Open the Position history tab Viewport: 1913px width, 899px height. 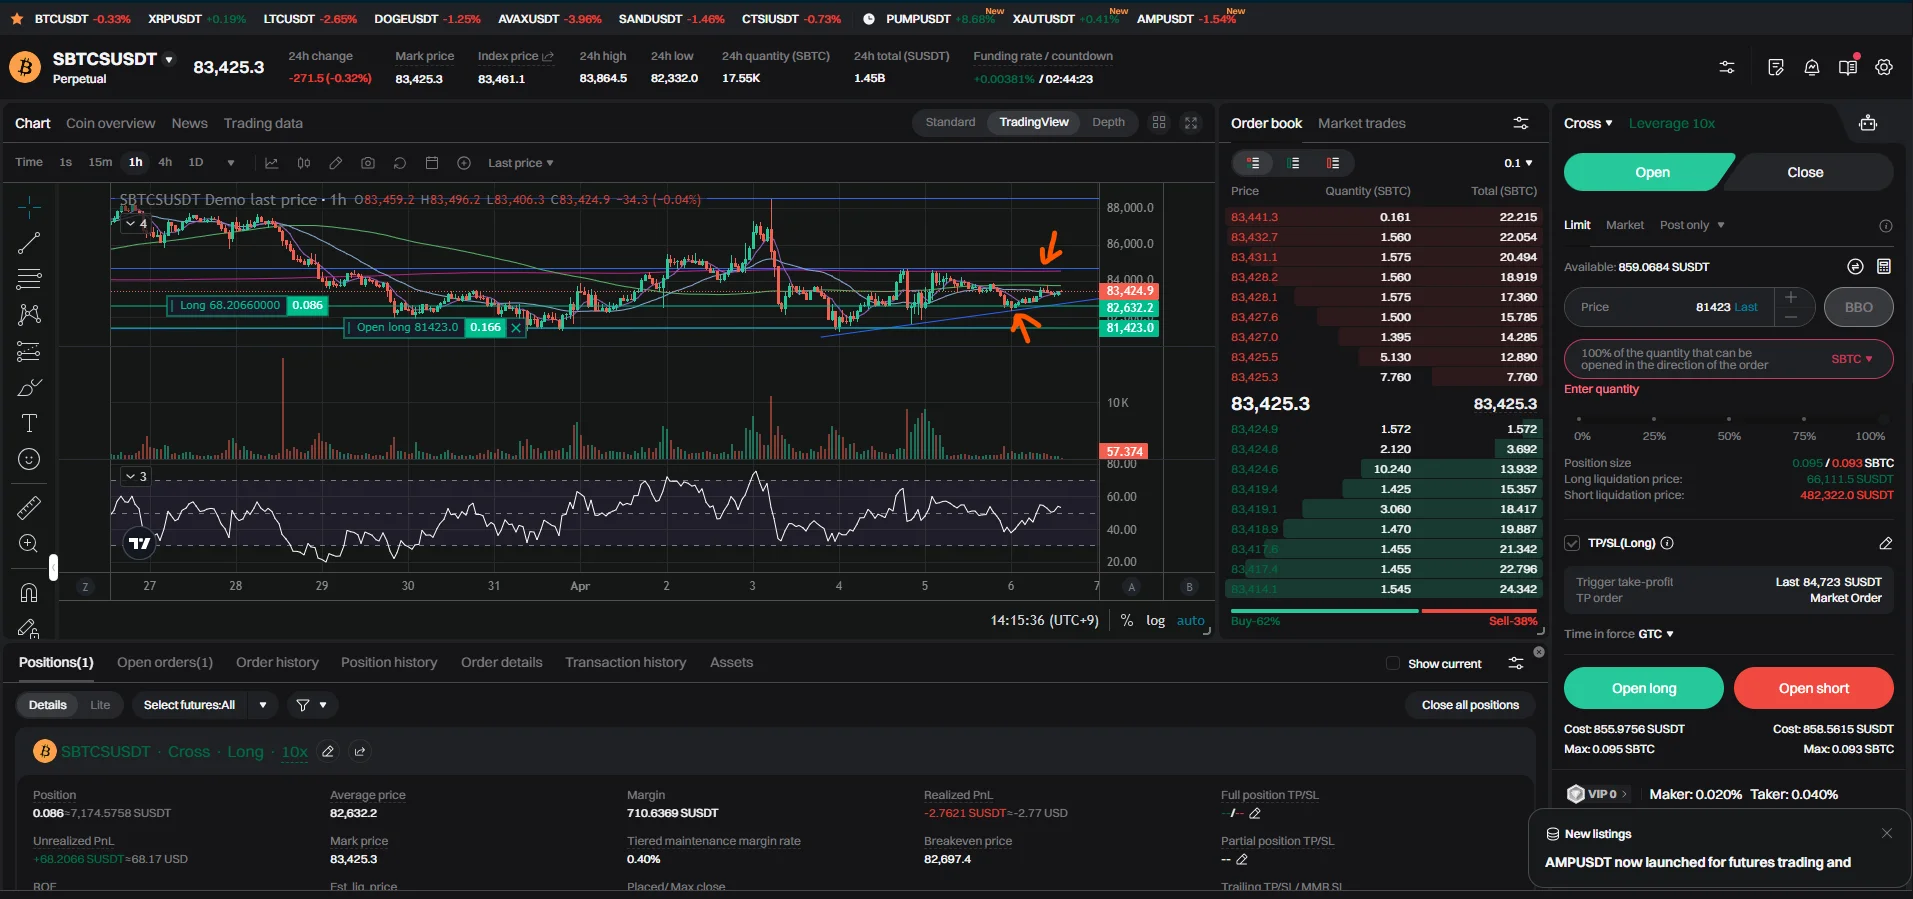[x=389, y=662]
